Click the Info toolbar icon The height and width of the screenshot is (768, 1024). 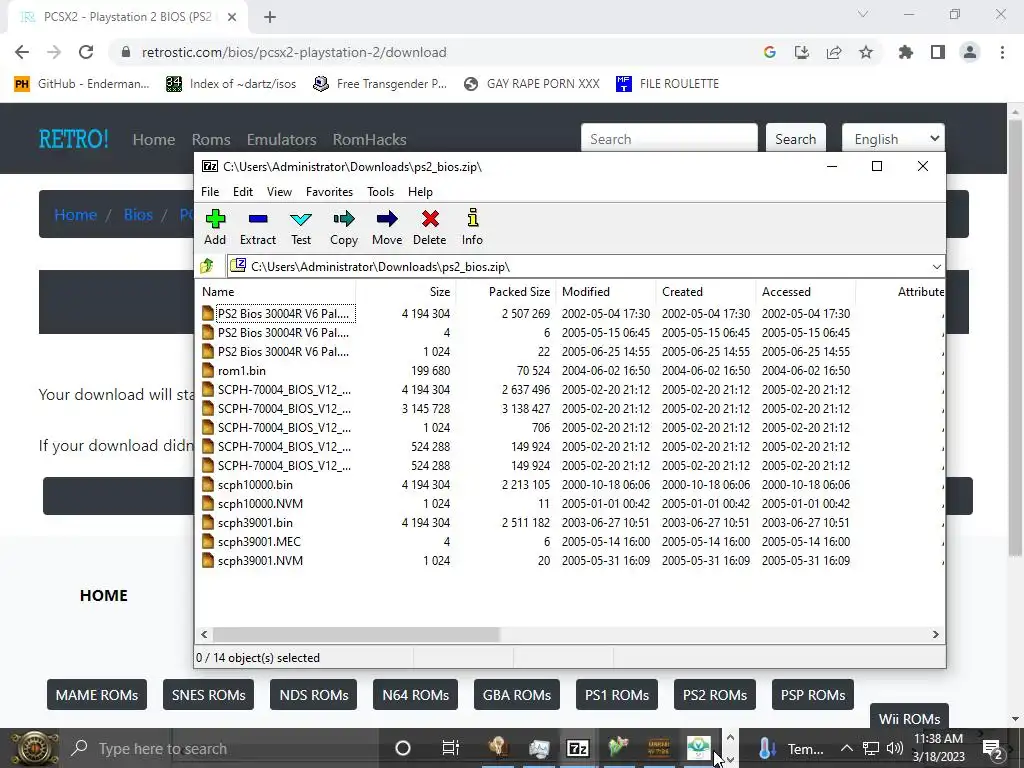(472, 217)
